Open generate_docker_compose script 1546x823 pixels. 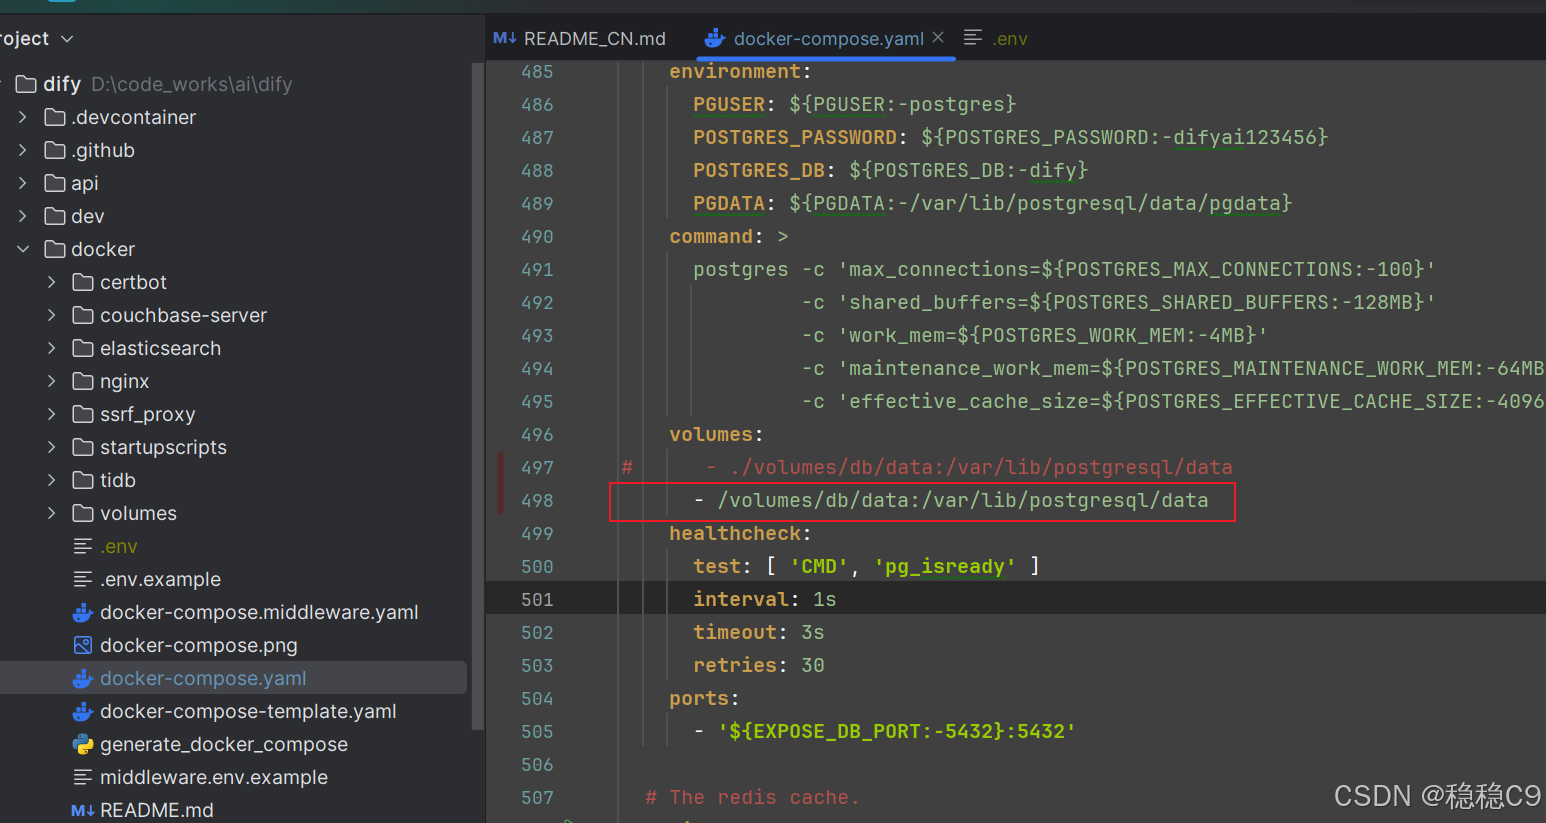[x=224, y=744]
